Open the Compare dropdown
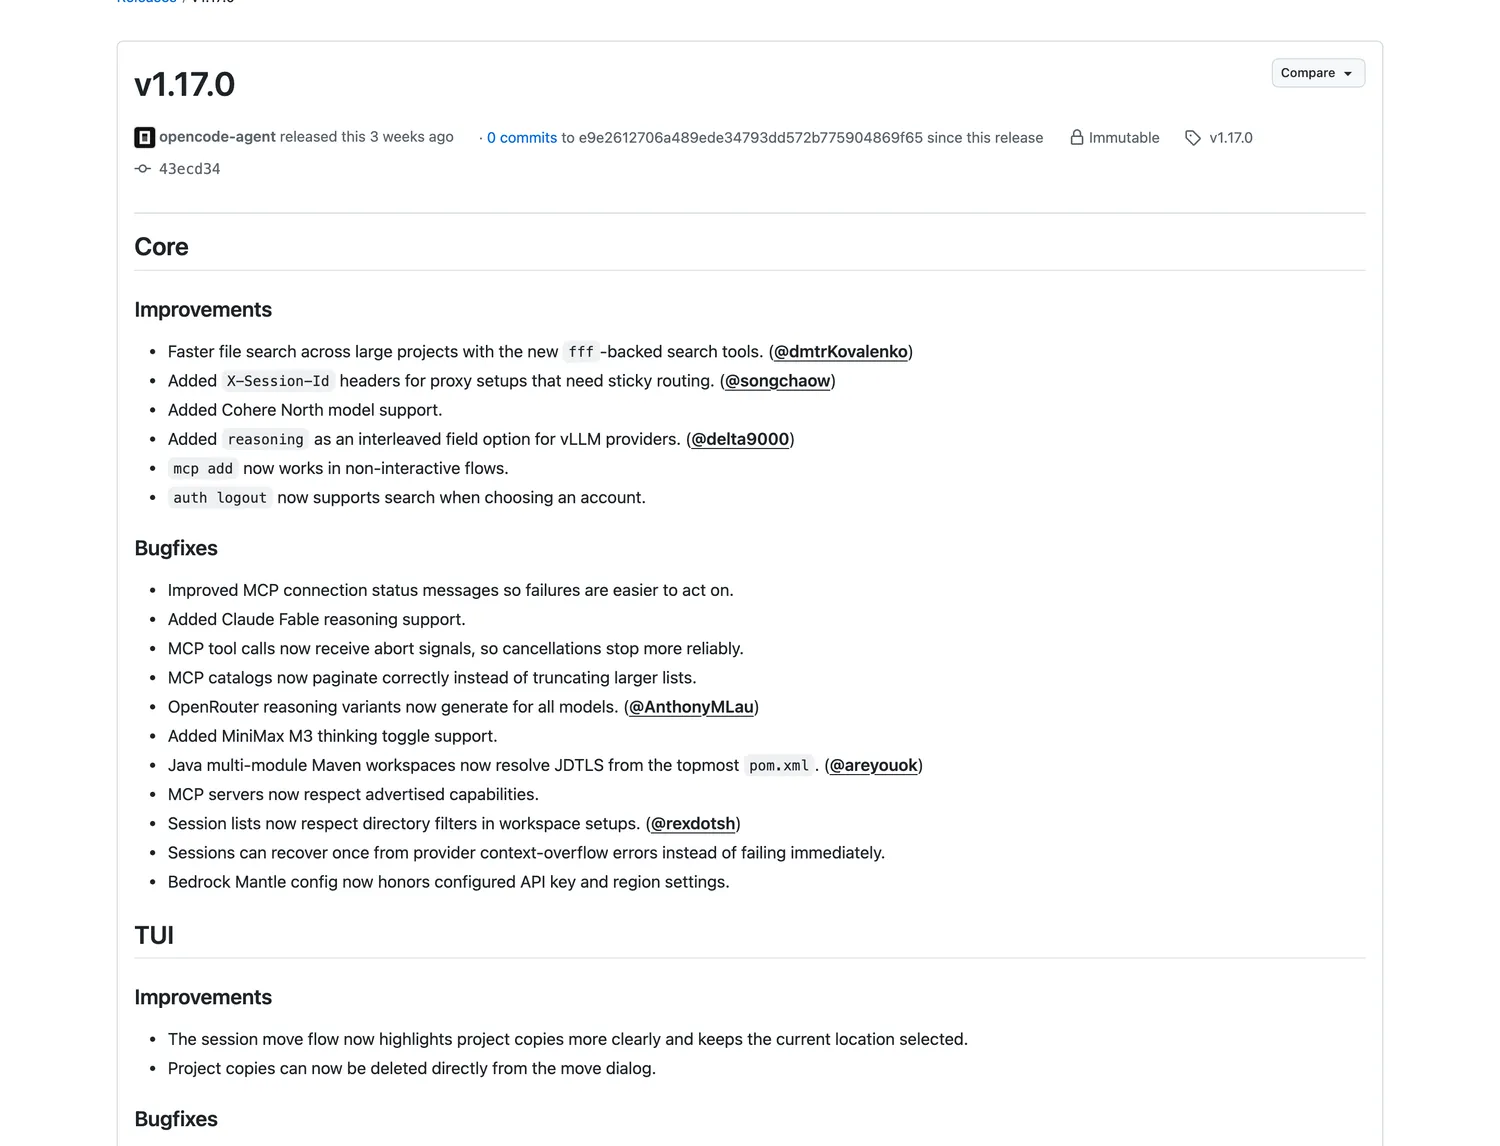Screen dimensions: 1500x1146 click(1318, 73)
